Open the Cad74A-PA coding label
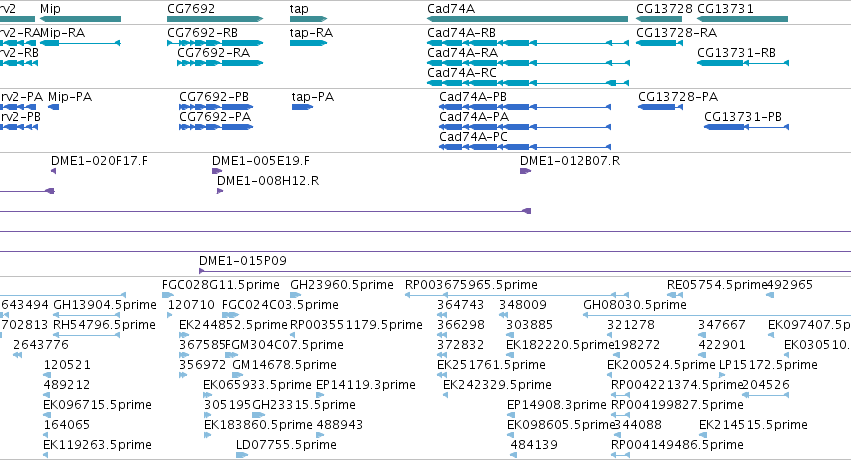 point(474,117)
